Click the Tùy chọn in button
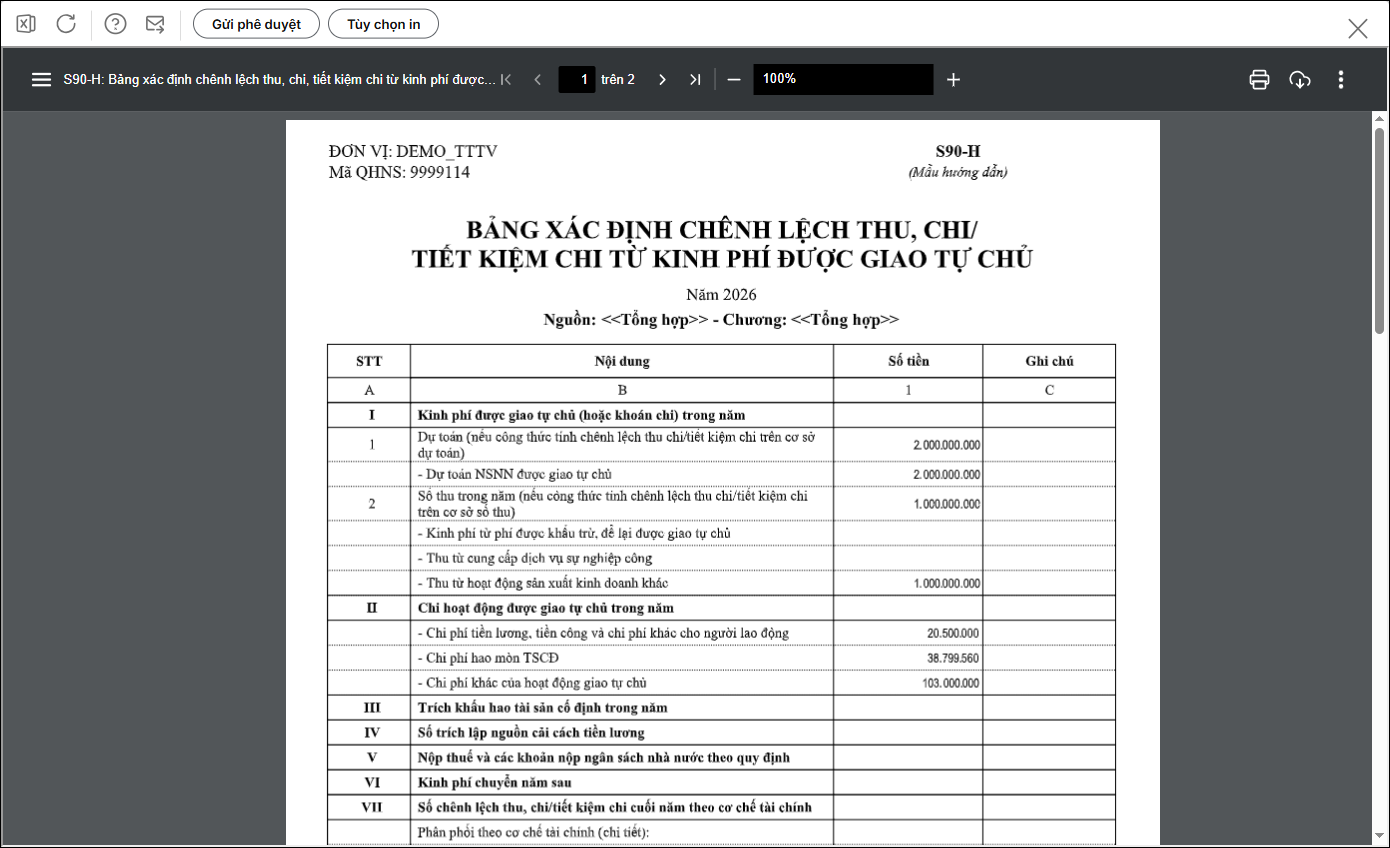 point(383,24)
